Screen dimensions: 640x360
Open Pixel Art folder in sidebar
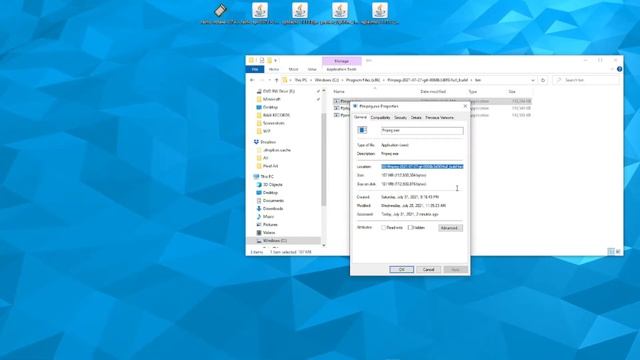(267, 166)
